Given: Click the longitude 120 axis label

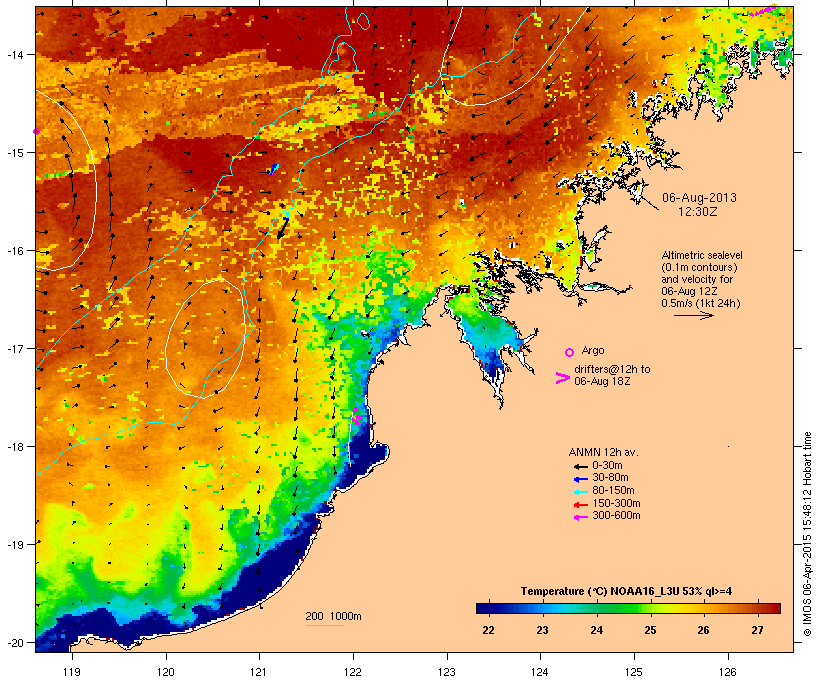Looking at the screenshot, I should tap(166, 672).
